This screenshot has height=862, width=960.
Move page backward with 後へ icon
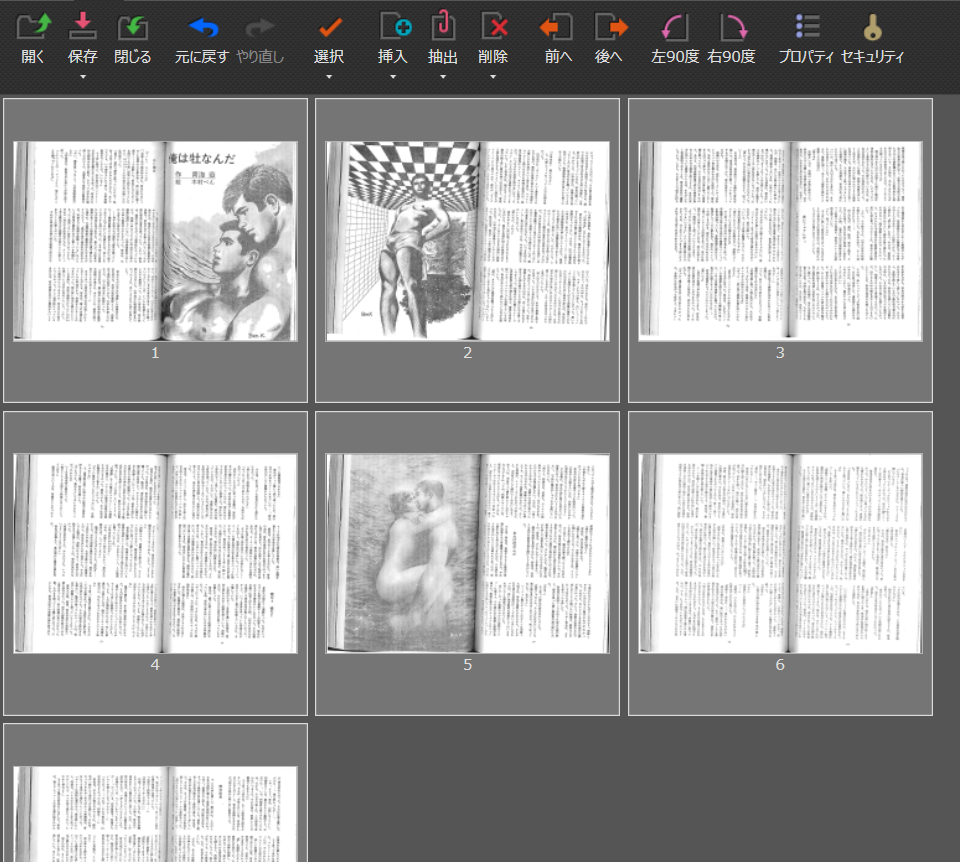coord(611,27)
